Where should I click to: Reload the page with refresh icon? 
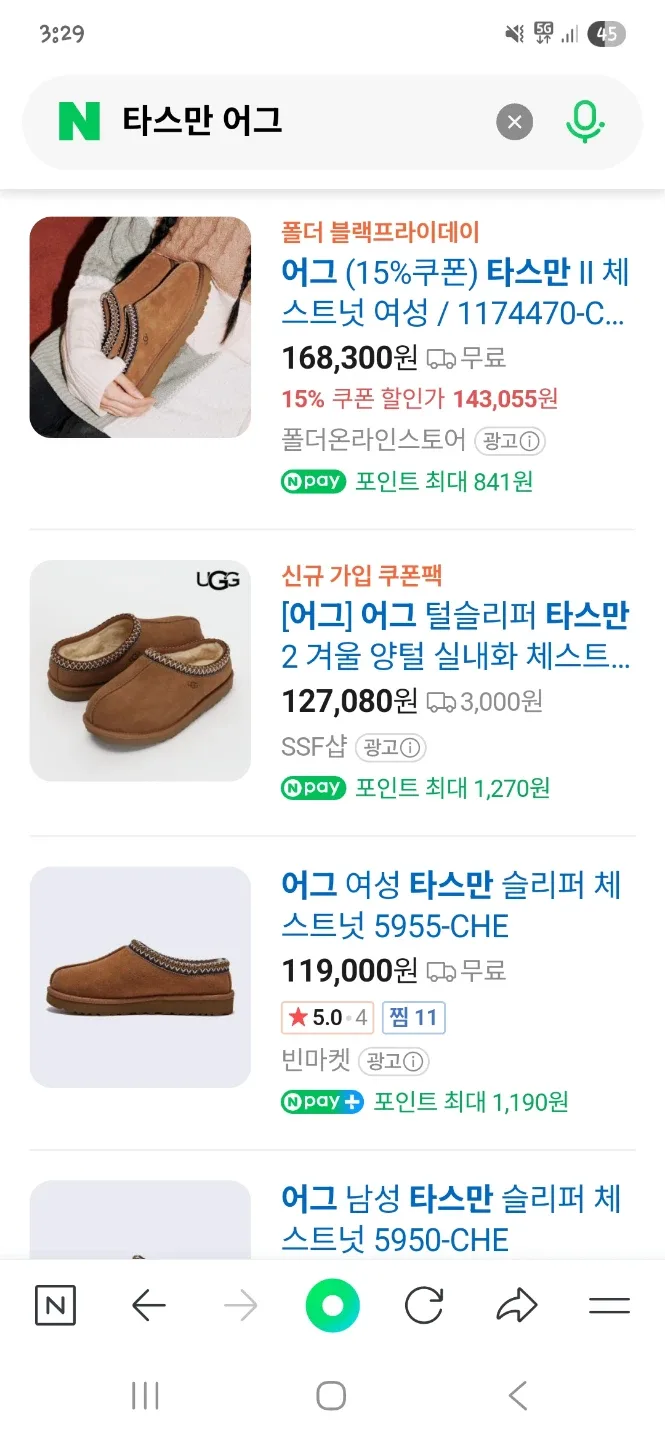(424, 1306)
